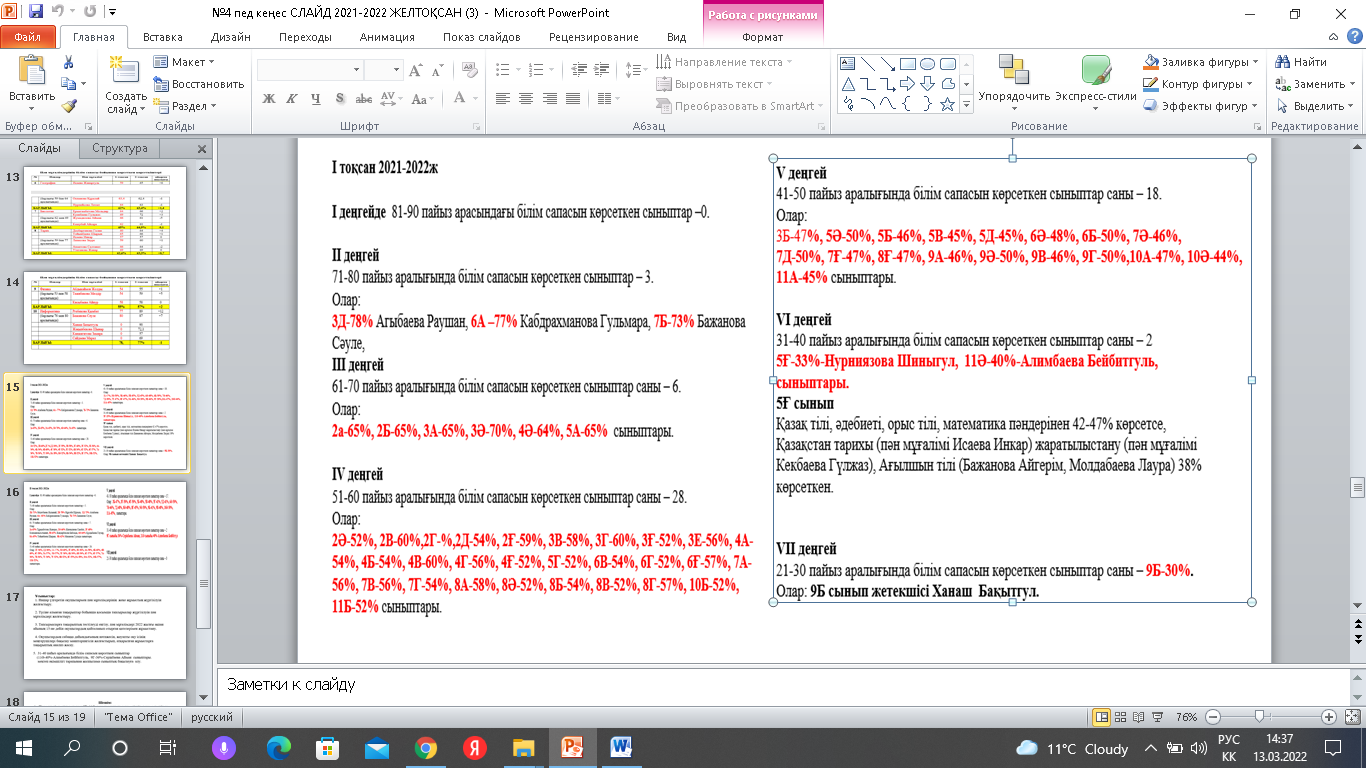Viewport: 1366px width, 768px height.
Task: Toggle italic (К) formatting
Action: tap(291, 98)
